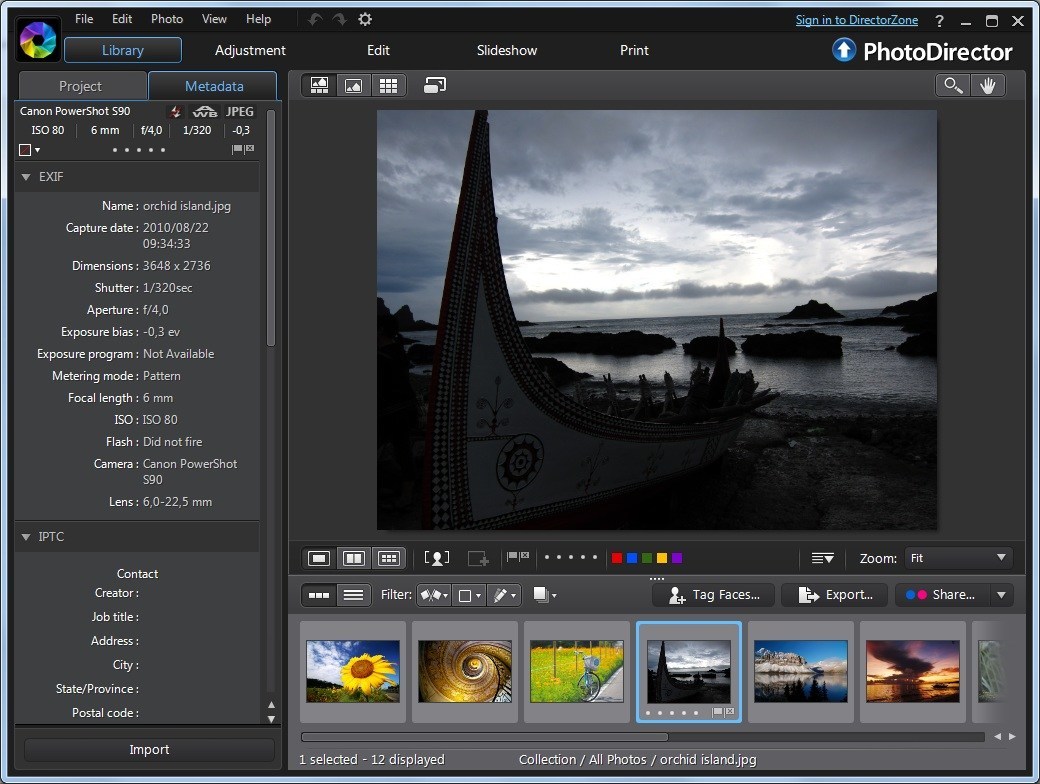Collapse the EXIF metadata section
The height and width of the screenshot is (784, 1040).
[25, 177]
